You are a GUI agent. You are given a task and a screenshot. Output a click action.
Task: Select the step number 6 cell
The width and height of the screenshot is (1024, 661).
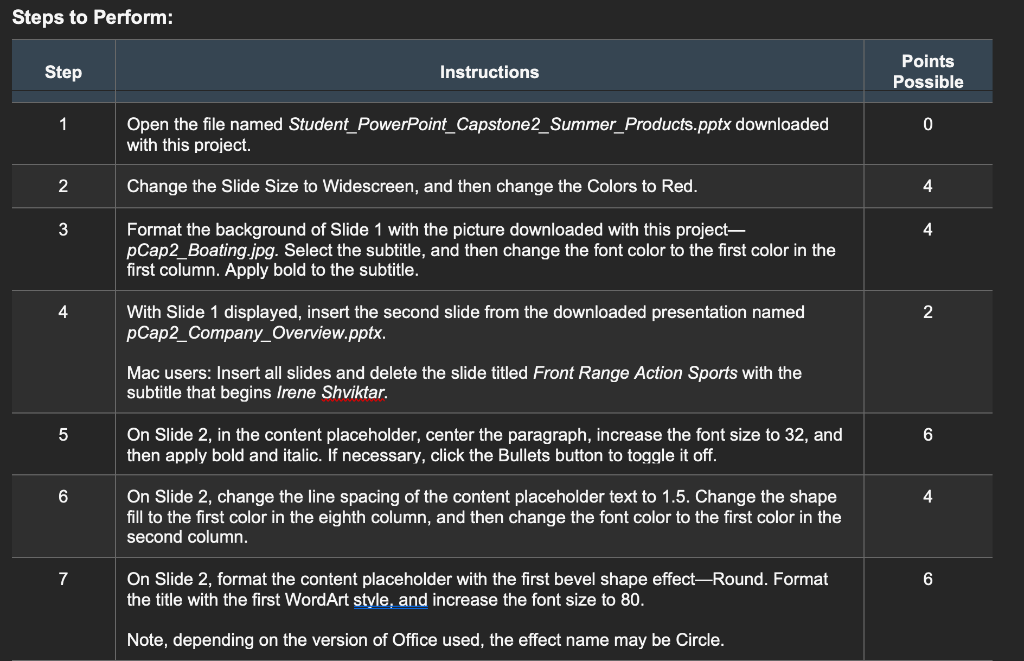coord(63,497)
